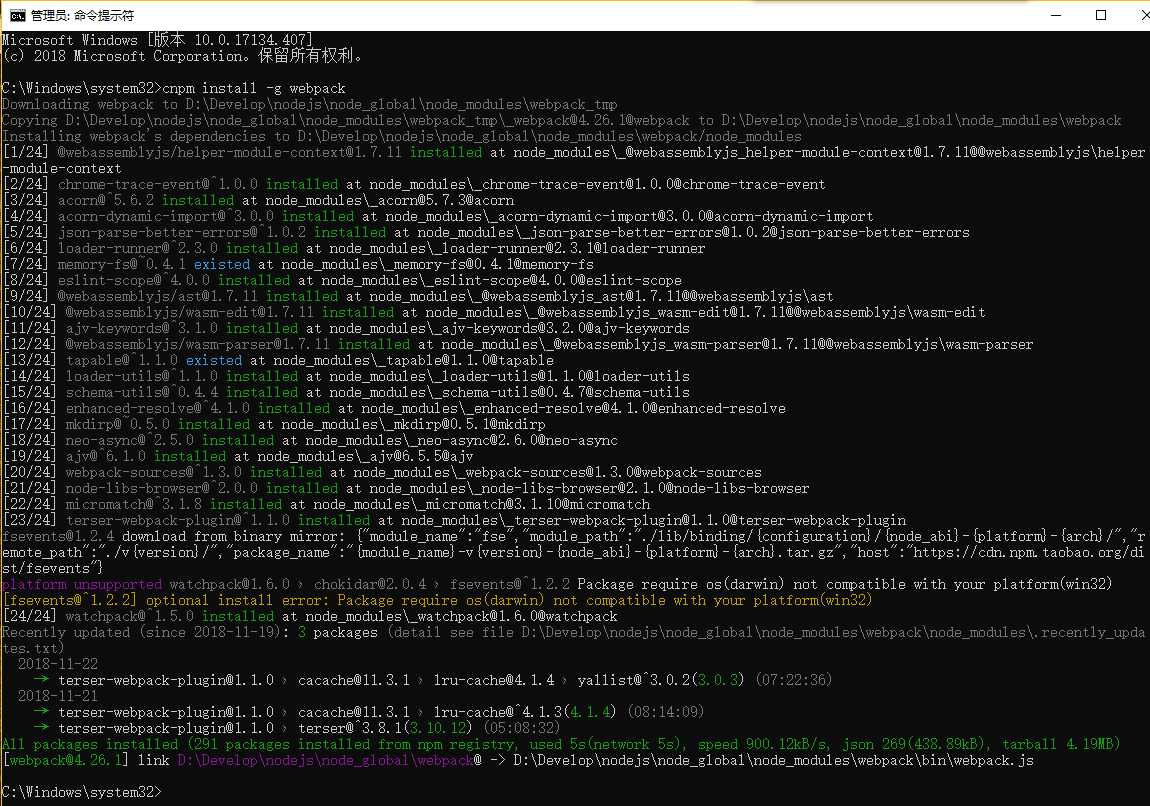The width and height of the screenshot is (1150, 806).
Task: Minimize the command prompt window
Action: point(1056,15)
